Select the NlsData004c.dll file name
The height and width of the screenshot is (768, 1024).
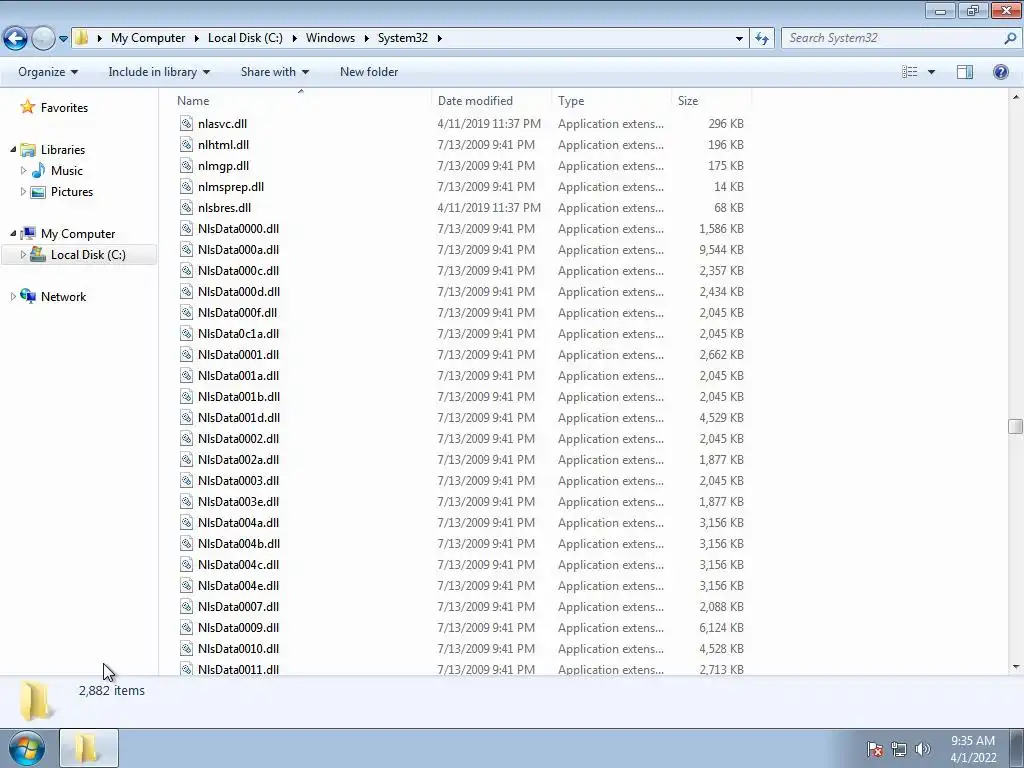tap(238, 564)
